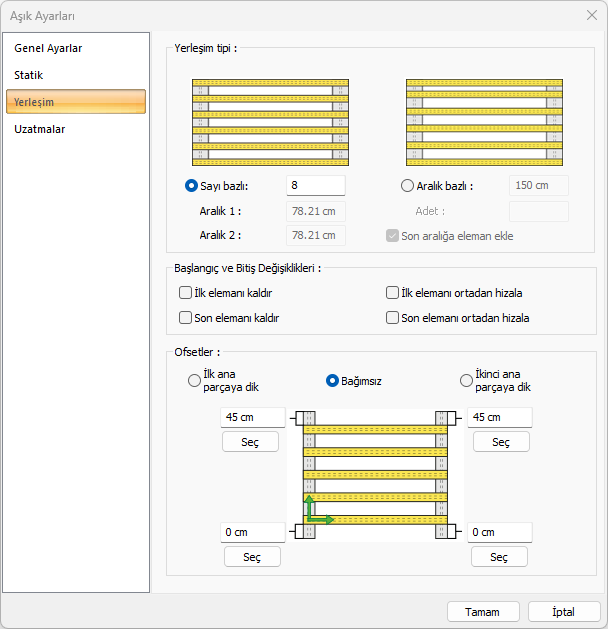Click the İptal button
The width and height of the screenshot is (608, 629).
click(x=563, y=611)
